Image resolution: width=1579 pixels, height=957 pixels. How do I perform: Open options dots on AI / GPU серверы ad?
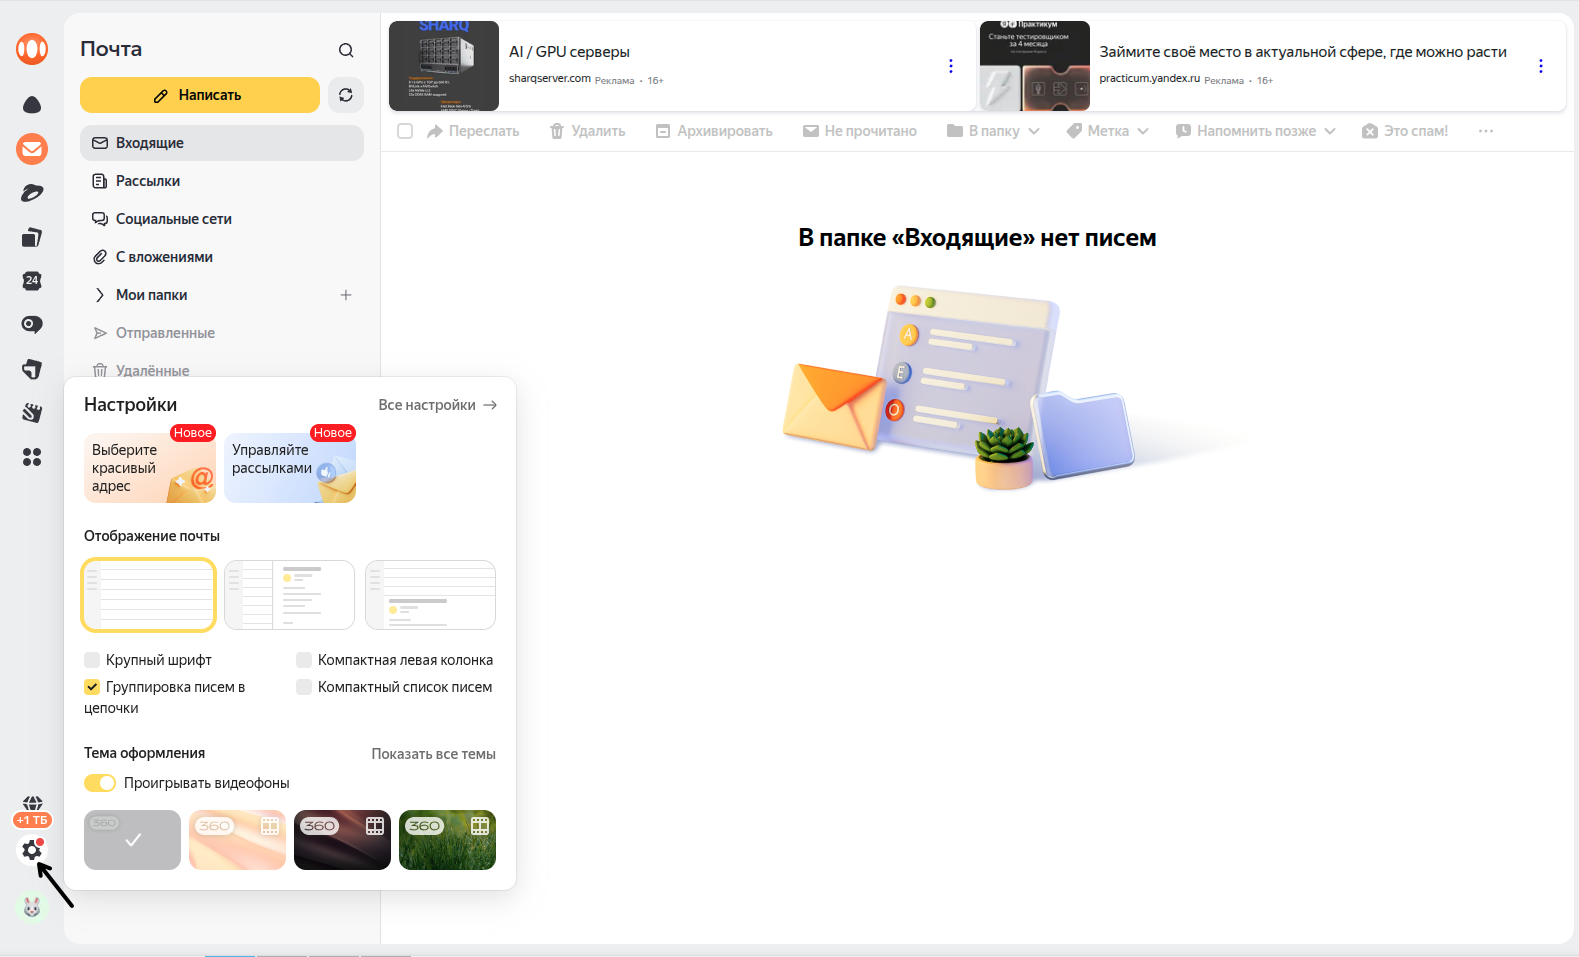(x=951, y=66)
